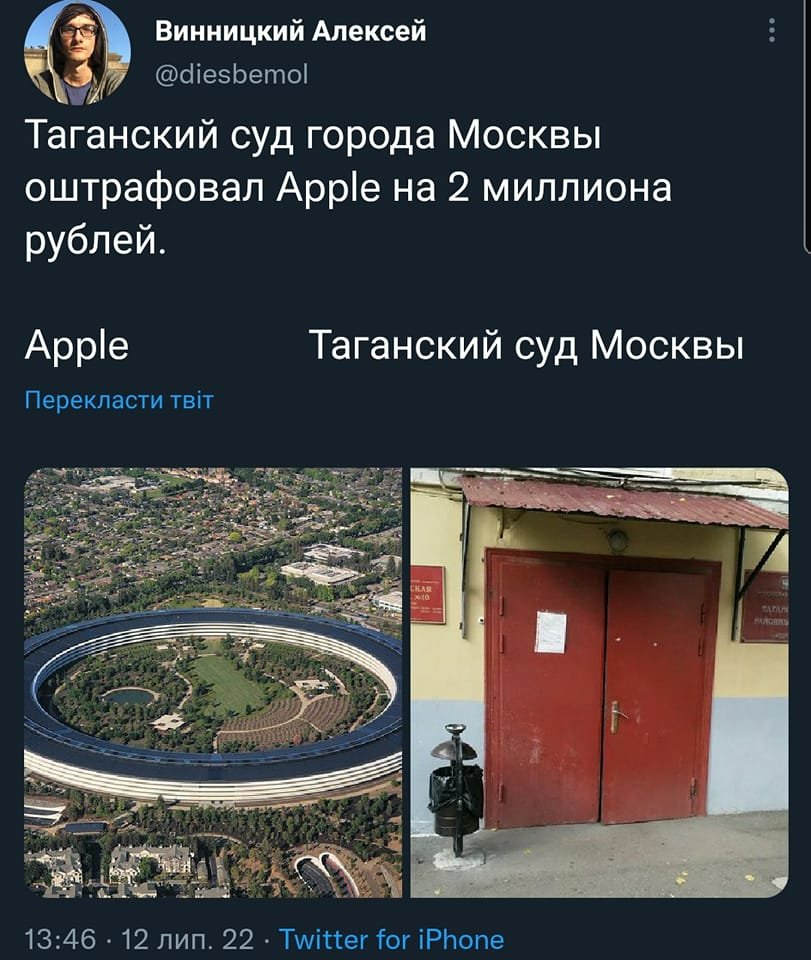Open the Apple Park aerial photo
The image size is (811, 960).
tap(213, 683)
